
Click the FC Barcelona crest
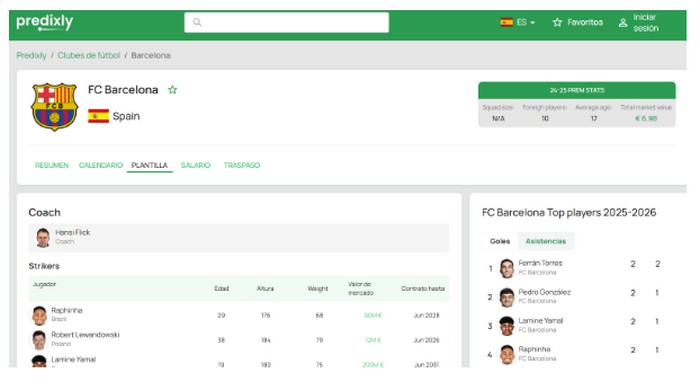coord(54,107)
